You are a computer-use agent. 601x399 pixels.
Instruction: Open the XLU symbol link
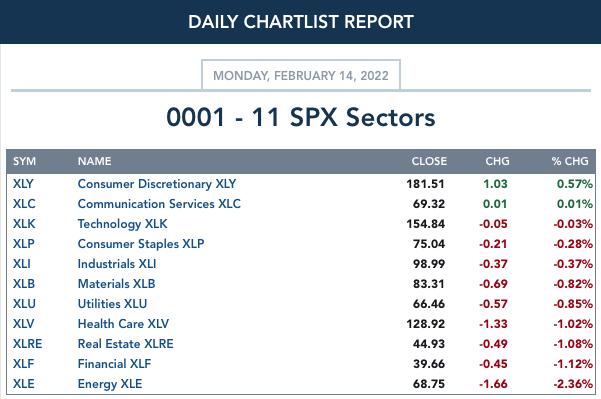click(24, 304)
